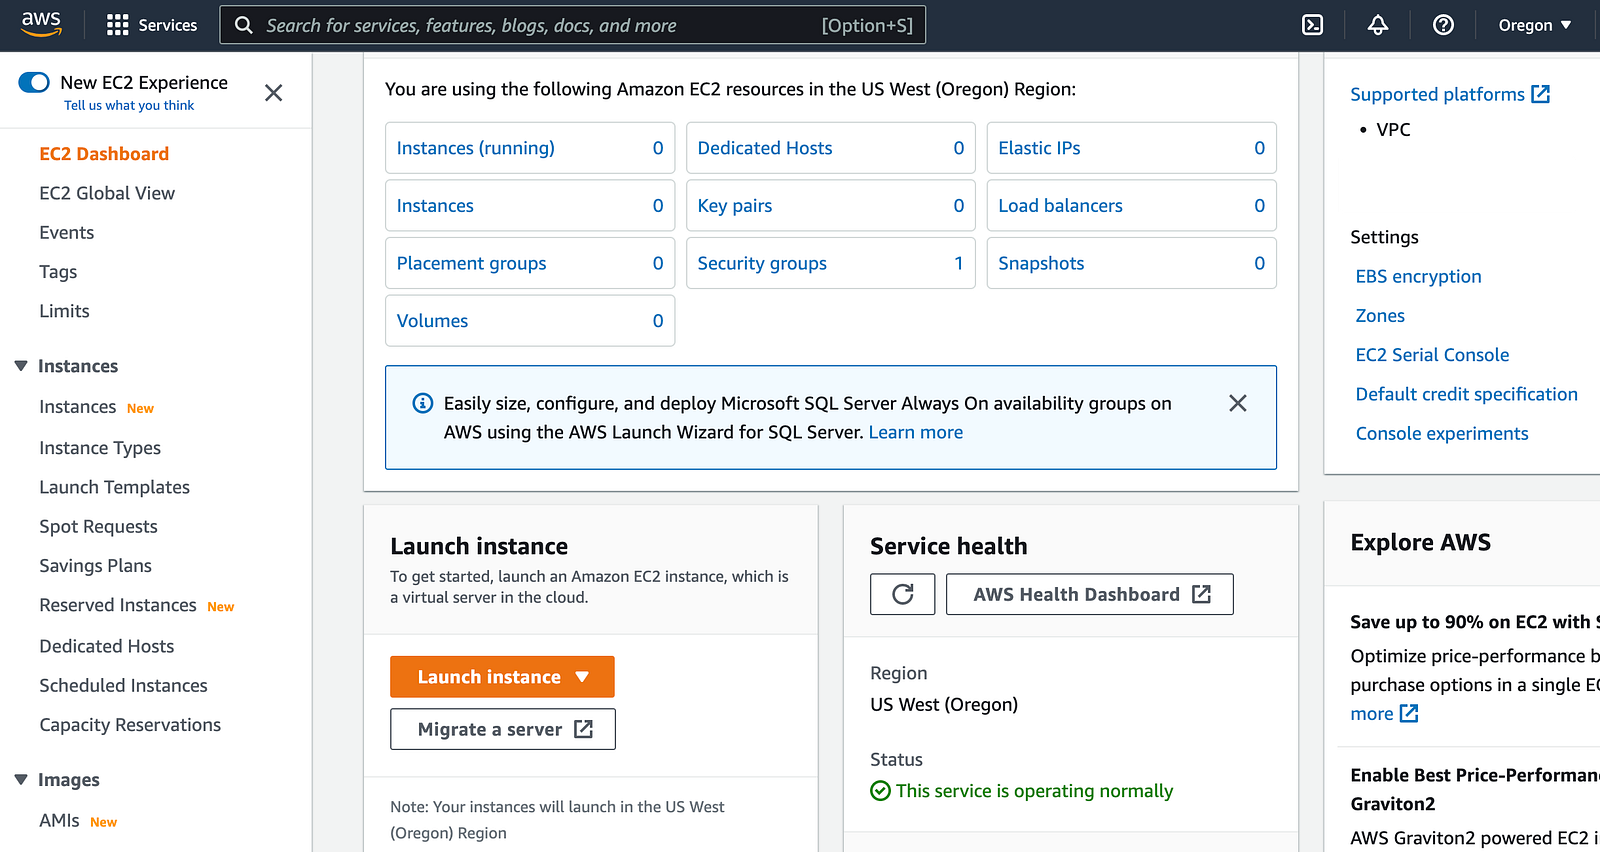Open the help question mark menu

tap(1443, 25)
